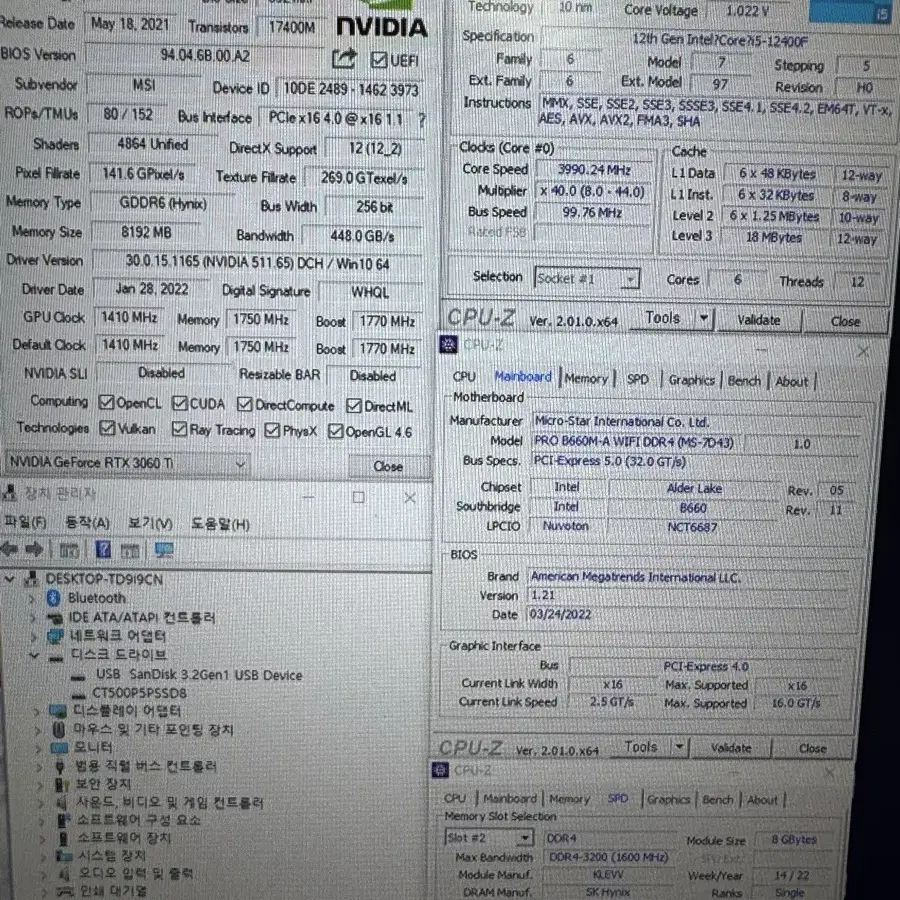Click the Bus Interface question mark icon
900x900 pixels.
click(x=422, y=120)
